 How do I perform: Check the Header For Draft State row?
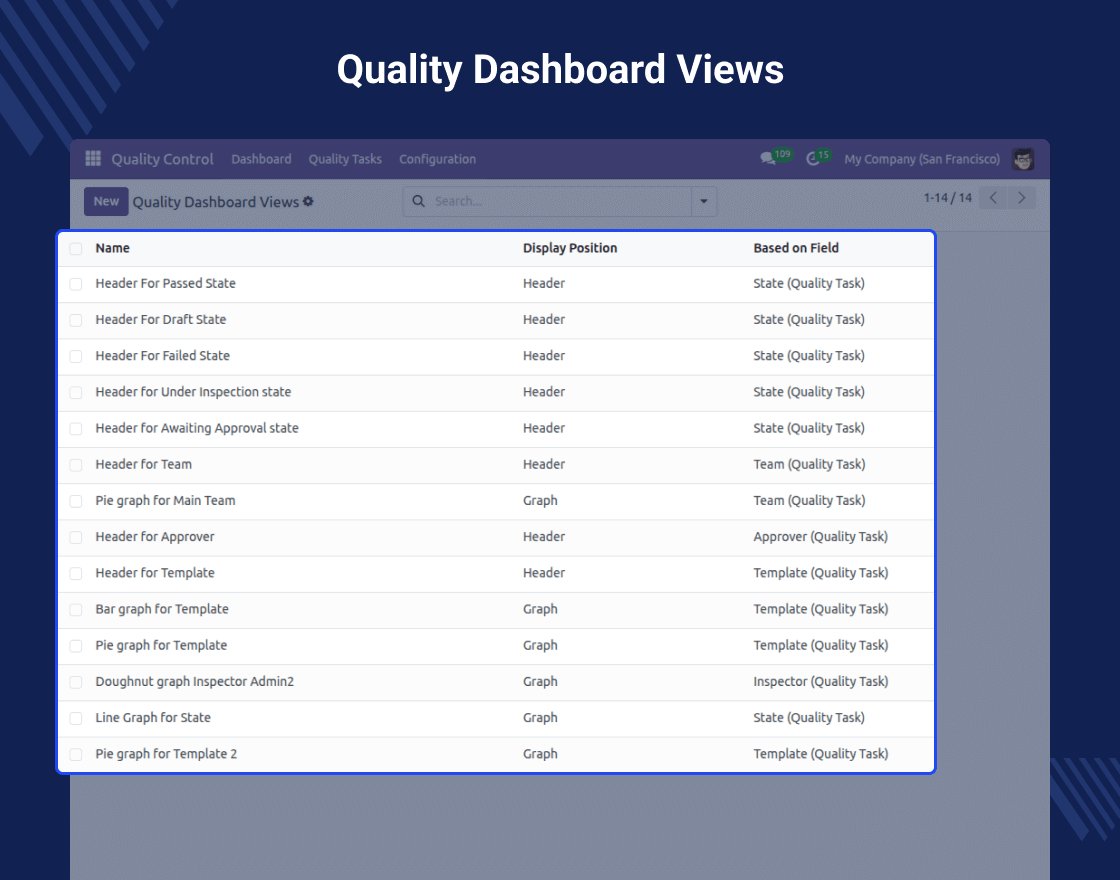click(76, 321)
